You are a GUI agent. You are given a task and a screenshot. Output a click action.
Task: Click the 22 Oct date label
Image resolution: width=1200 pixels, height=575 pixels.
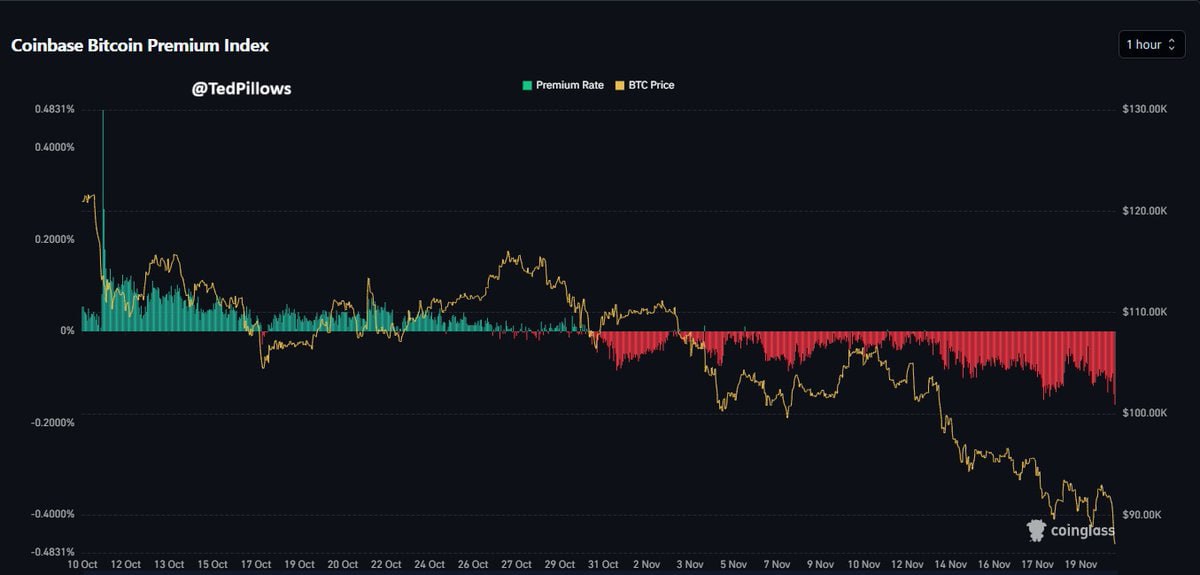point(386,564)
